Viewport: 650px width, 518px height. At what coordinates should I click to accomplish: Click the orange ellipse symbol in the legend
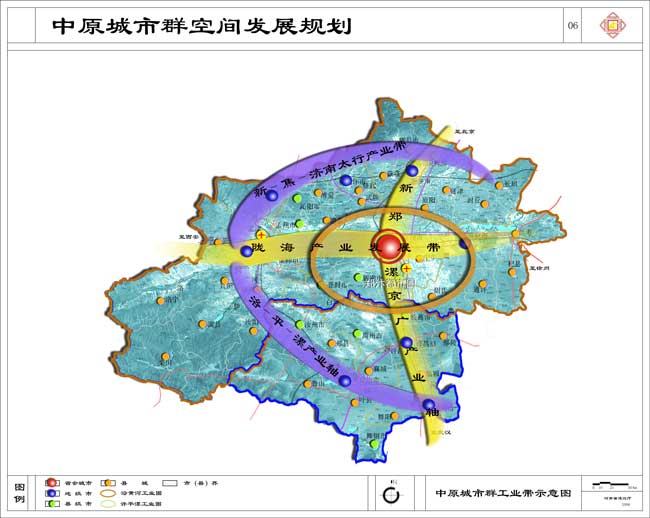109,494
